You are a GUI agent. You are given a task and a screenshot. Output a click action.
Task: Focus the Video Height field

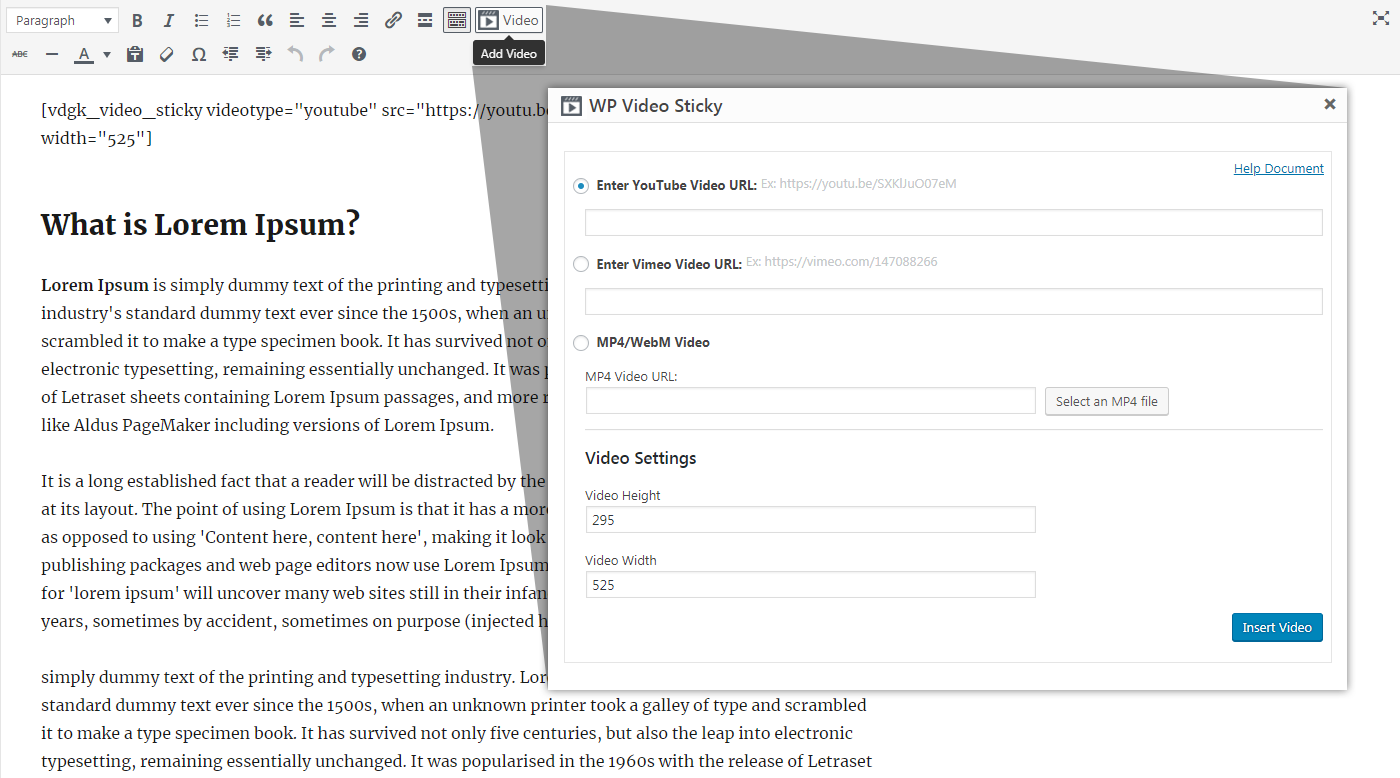point(811,520)
